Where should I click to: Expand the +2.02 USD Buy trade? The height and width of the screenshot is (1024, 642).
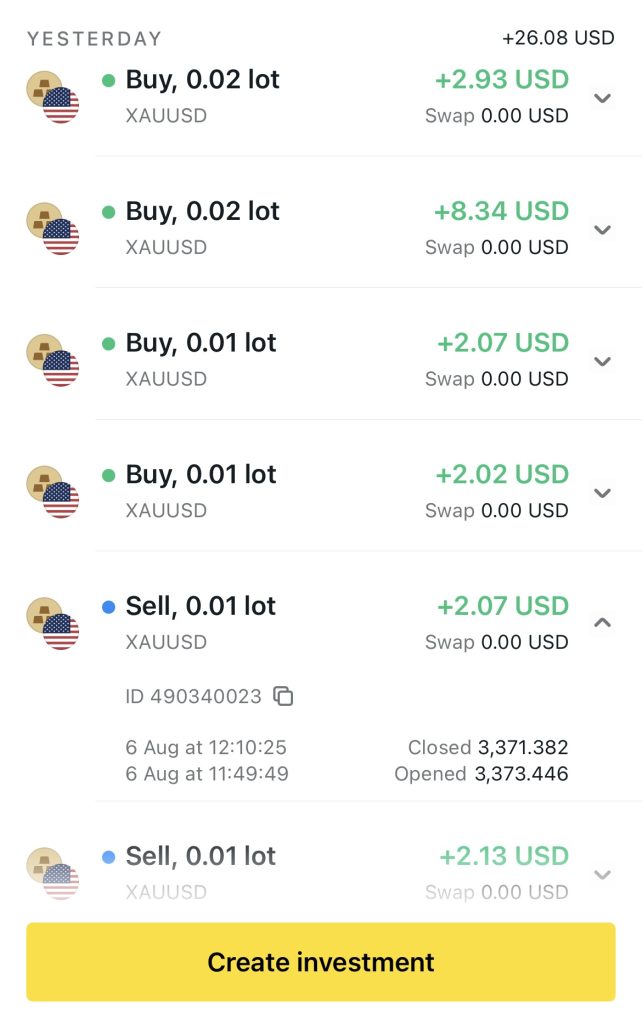click(x=602, y=493)
